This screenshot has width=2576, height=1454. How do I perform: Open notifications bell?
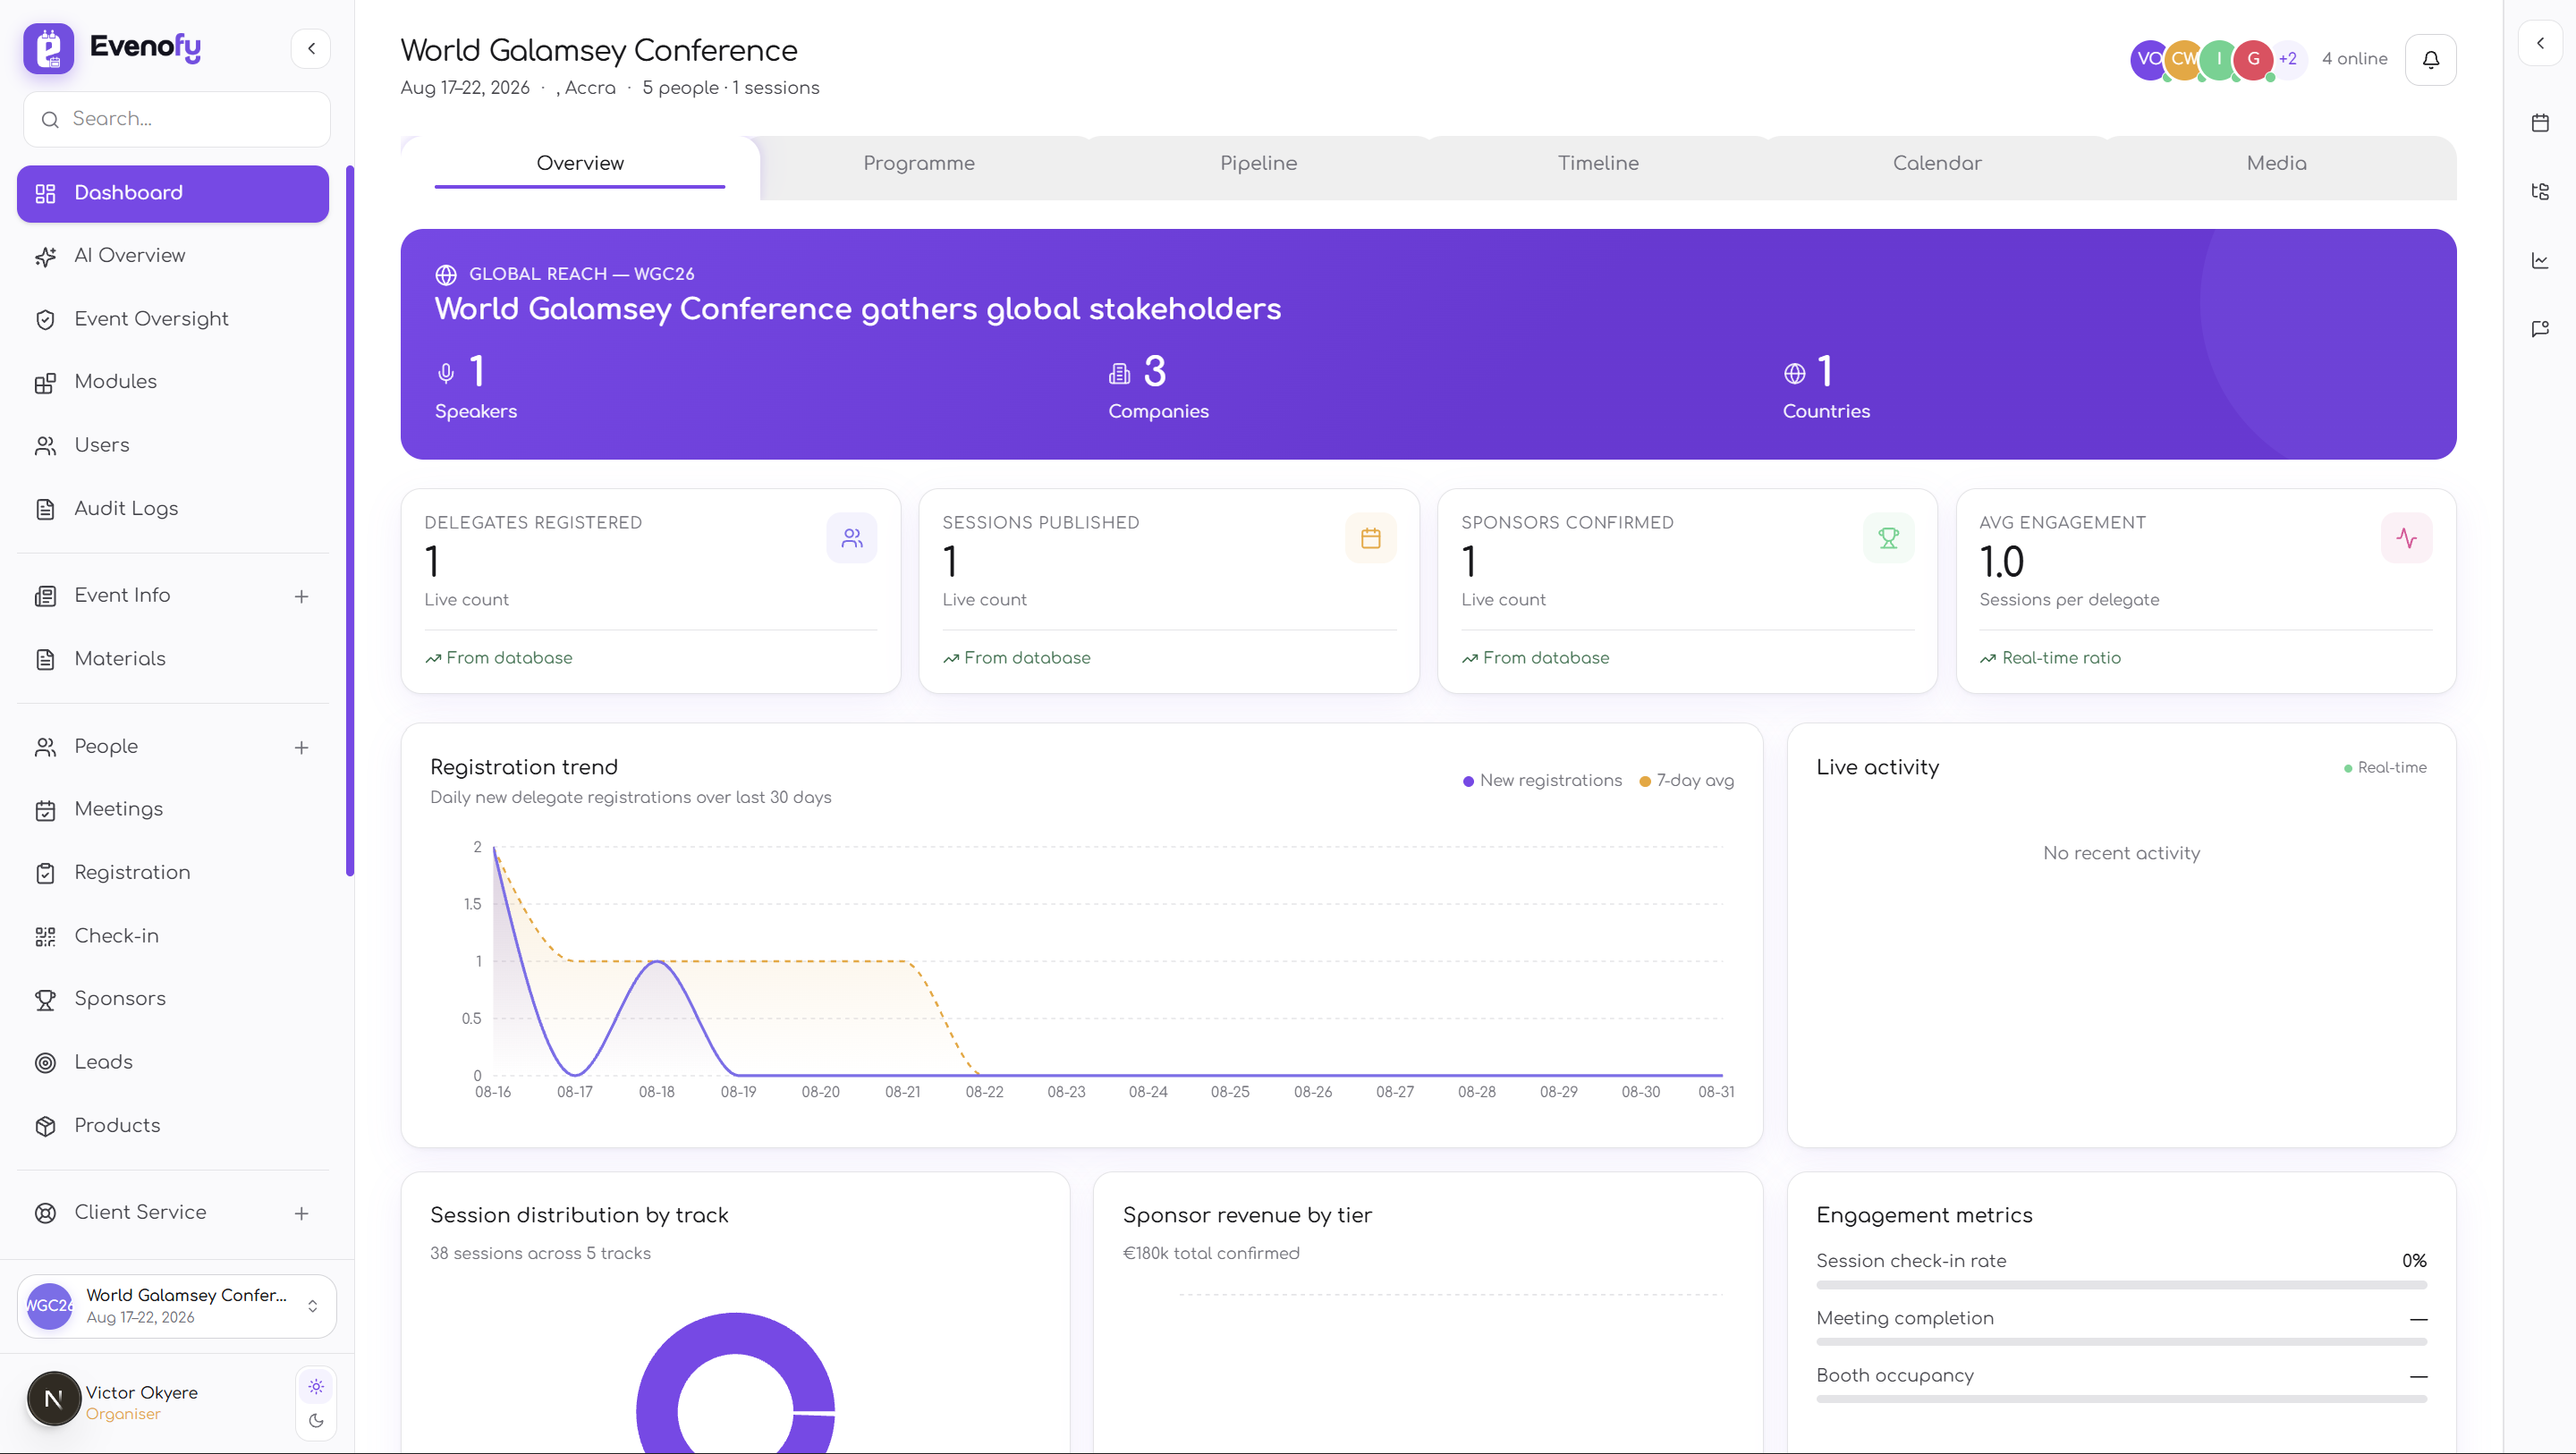click(x=2431, y=60)
